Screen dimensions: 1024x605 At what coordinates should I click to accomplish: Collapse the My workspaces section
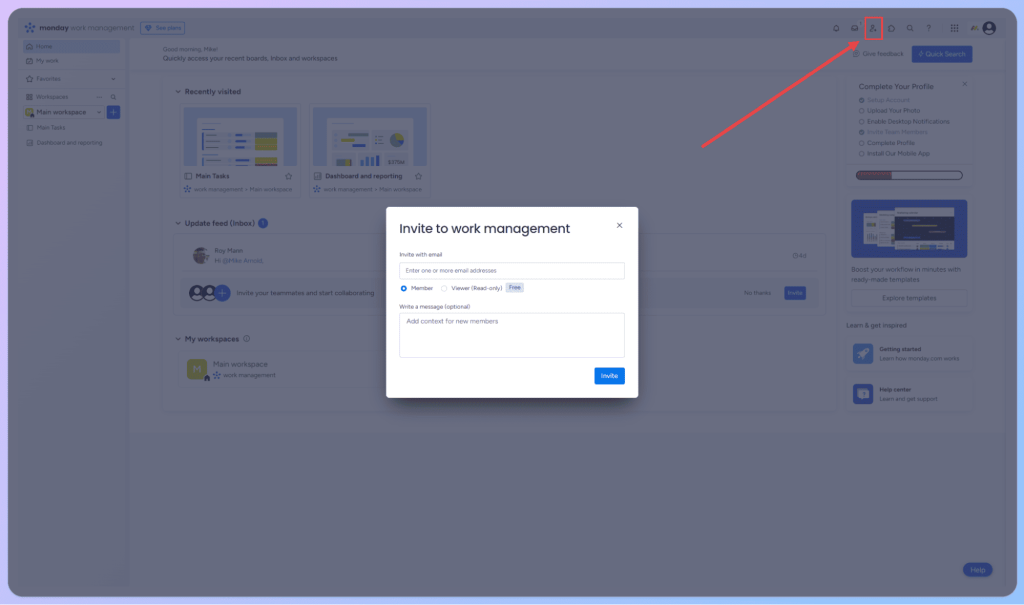click(x=178, y=339)
